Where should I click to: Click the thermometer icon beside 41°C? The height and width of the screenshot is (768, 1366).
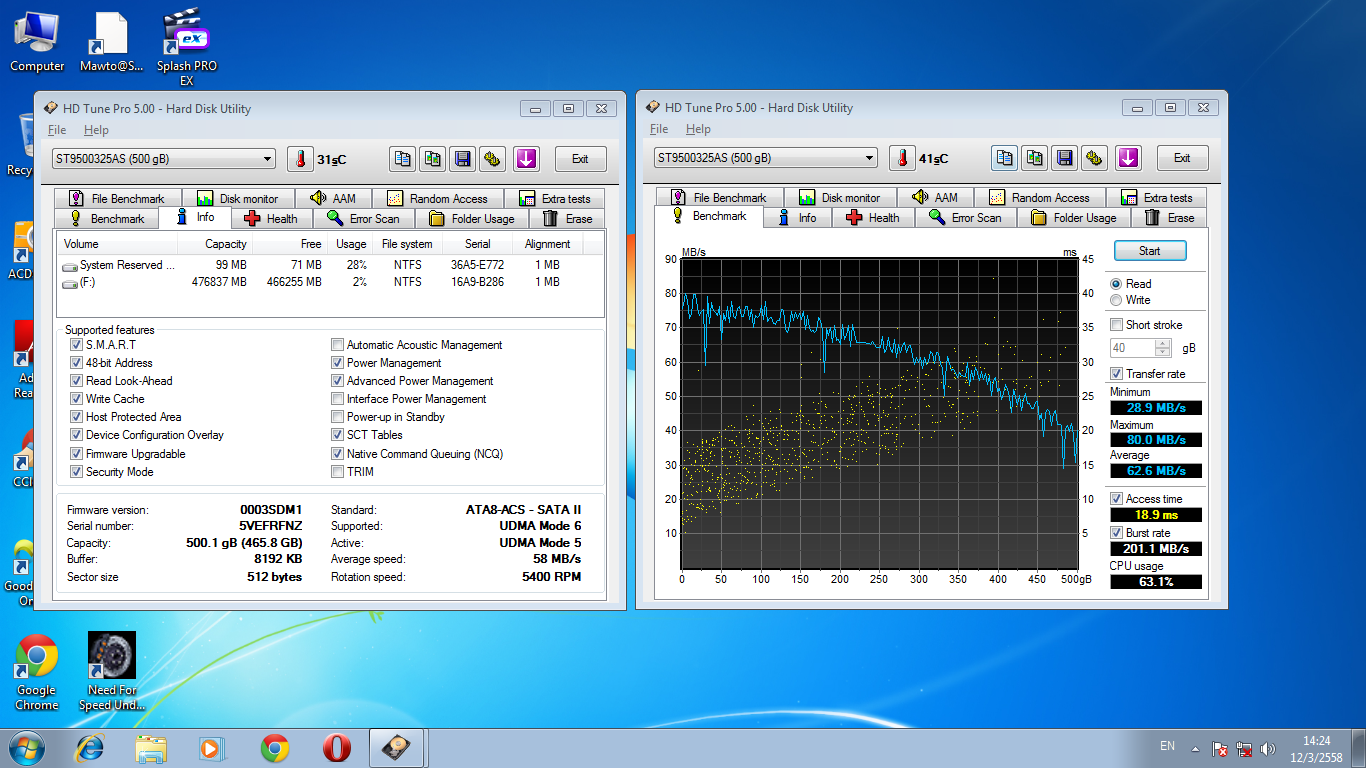tap(902, 158)
